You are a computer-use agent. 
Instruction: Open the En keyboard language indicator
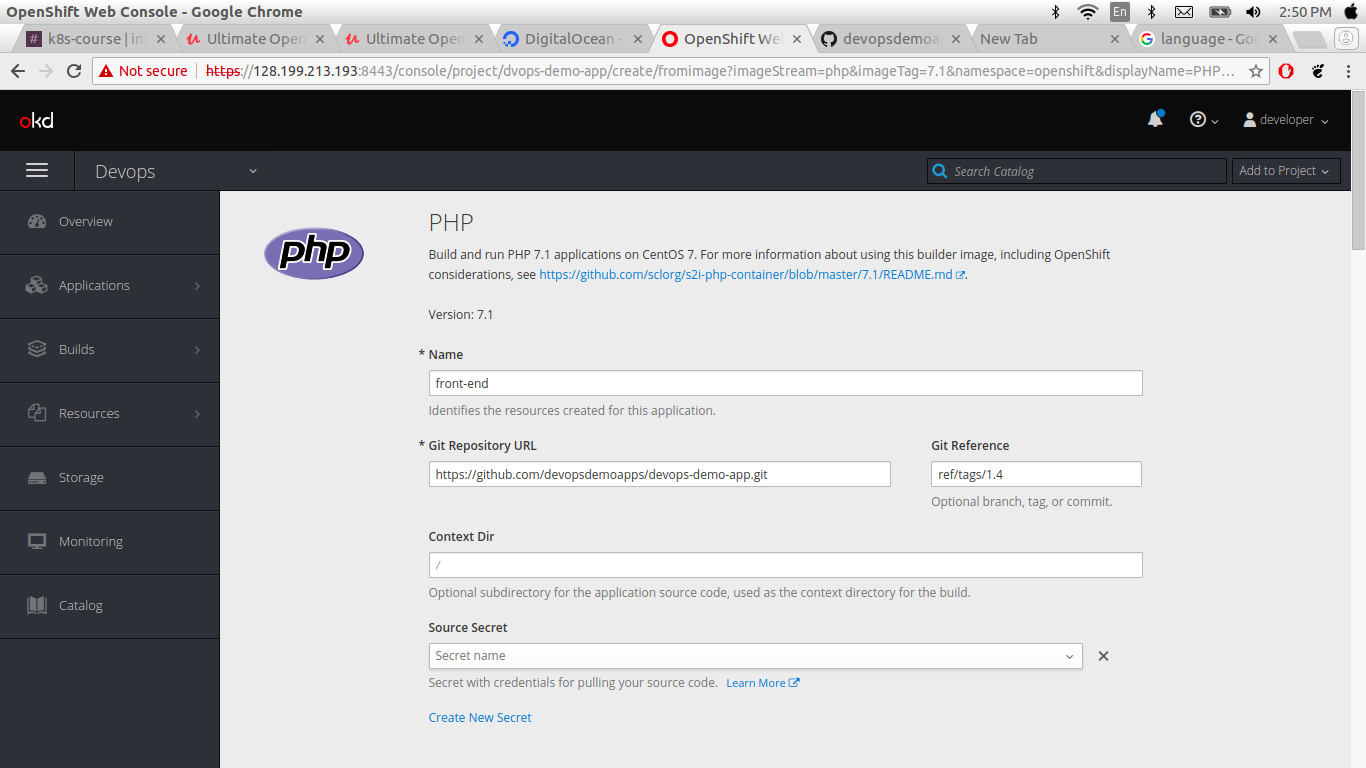point(1119,12)
